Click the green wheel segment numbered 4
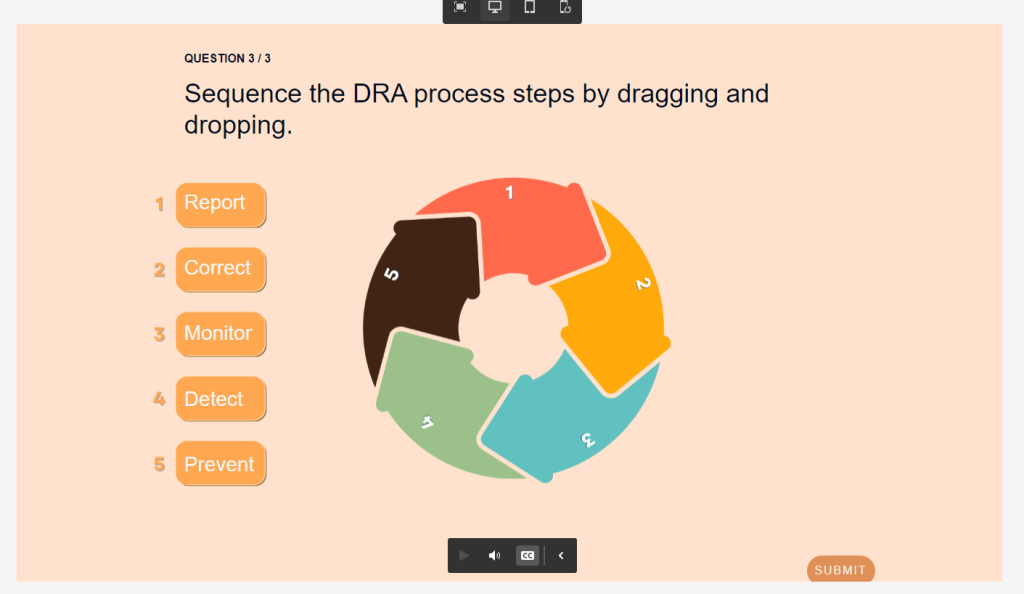1024x594 pixels. pyautogui.click(x=430, y=410)
